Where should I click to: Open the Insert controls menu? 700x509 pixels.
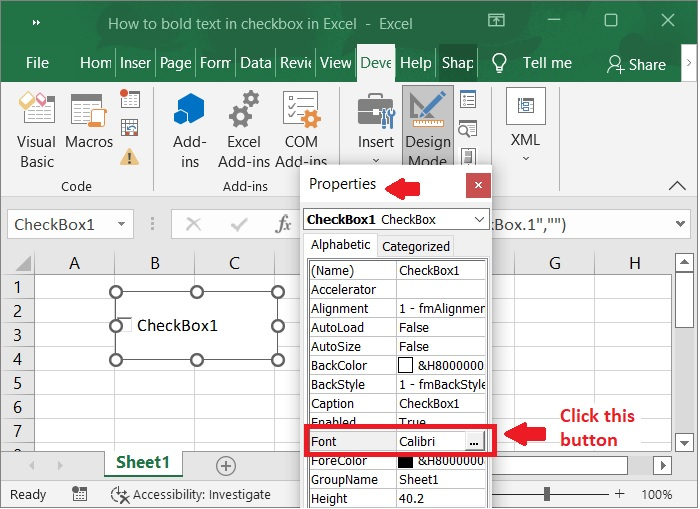(x=375, y=127)
